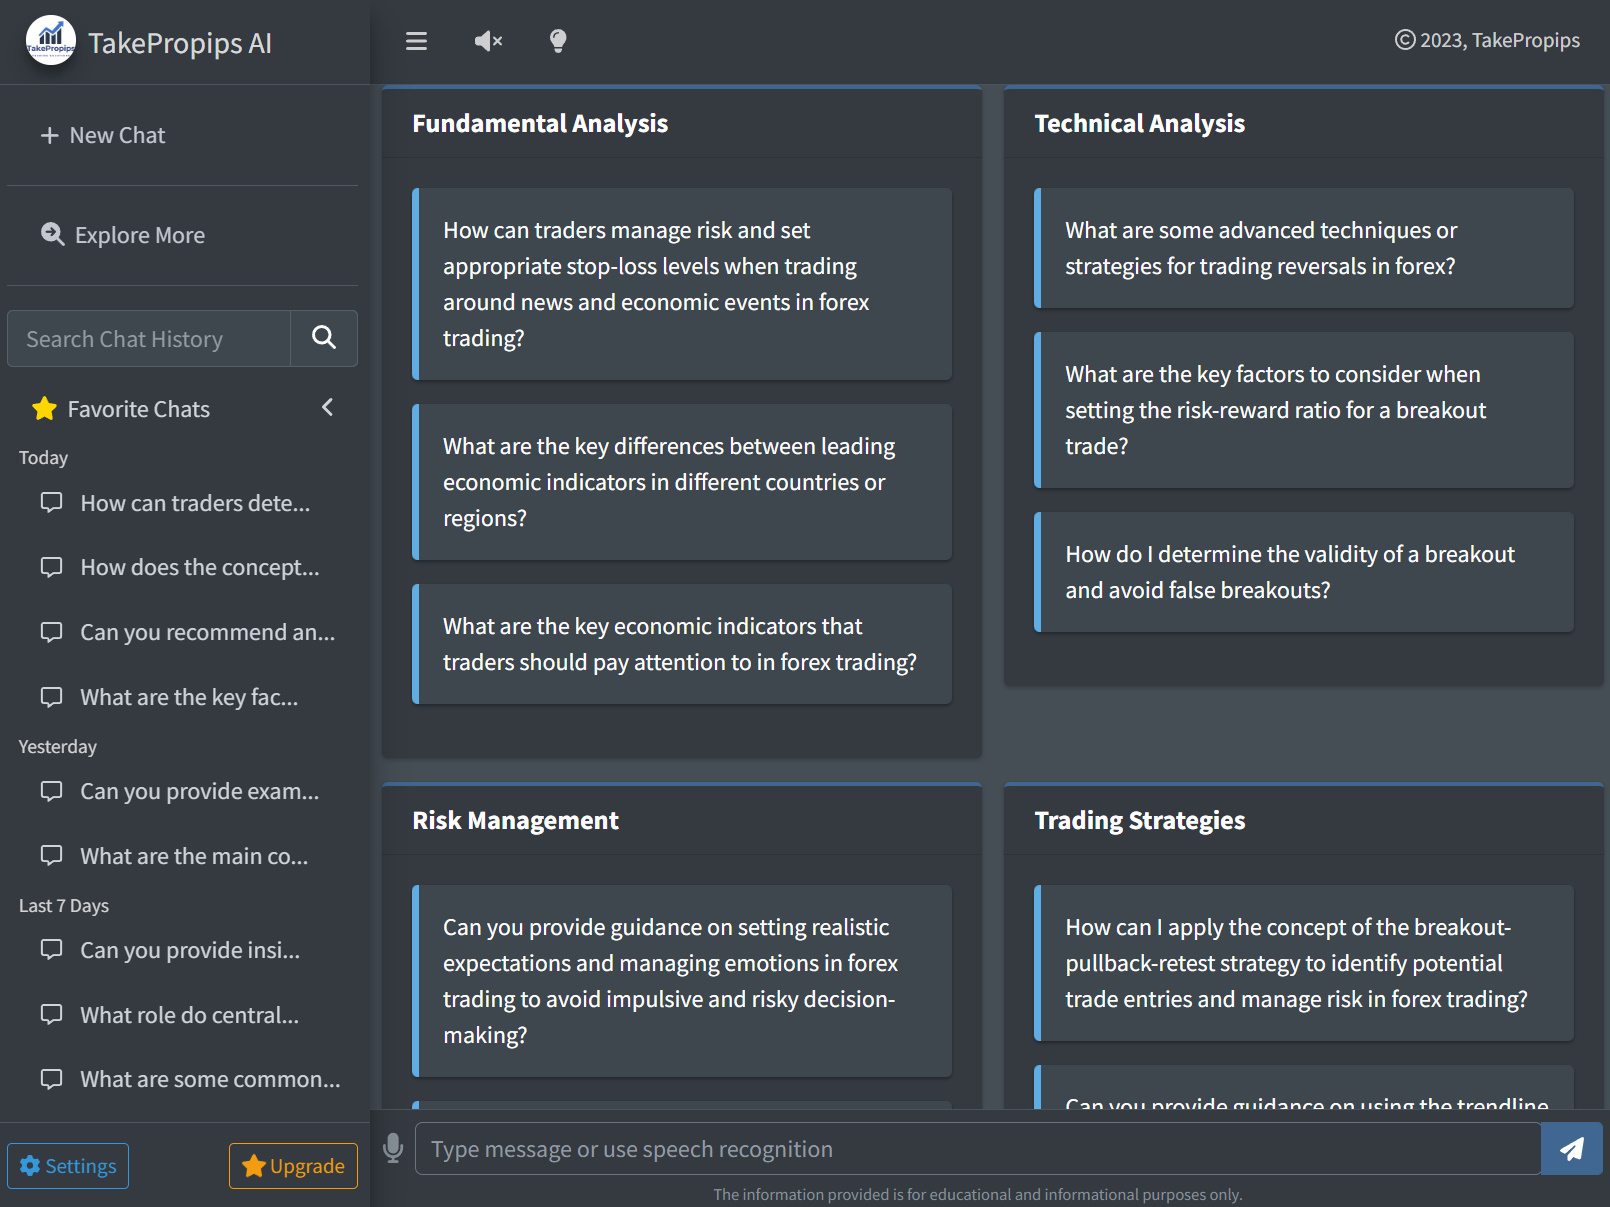Click the Technical Analysis heading
This screenshot has height=1207, width=1610.
point(1139,123)
